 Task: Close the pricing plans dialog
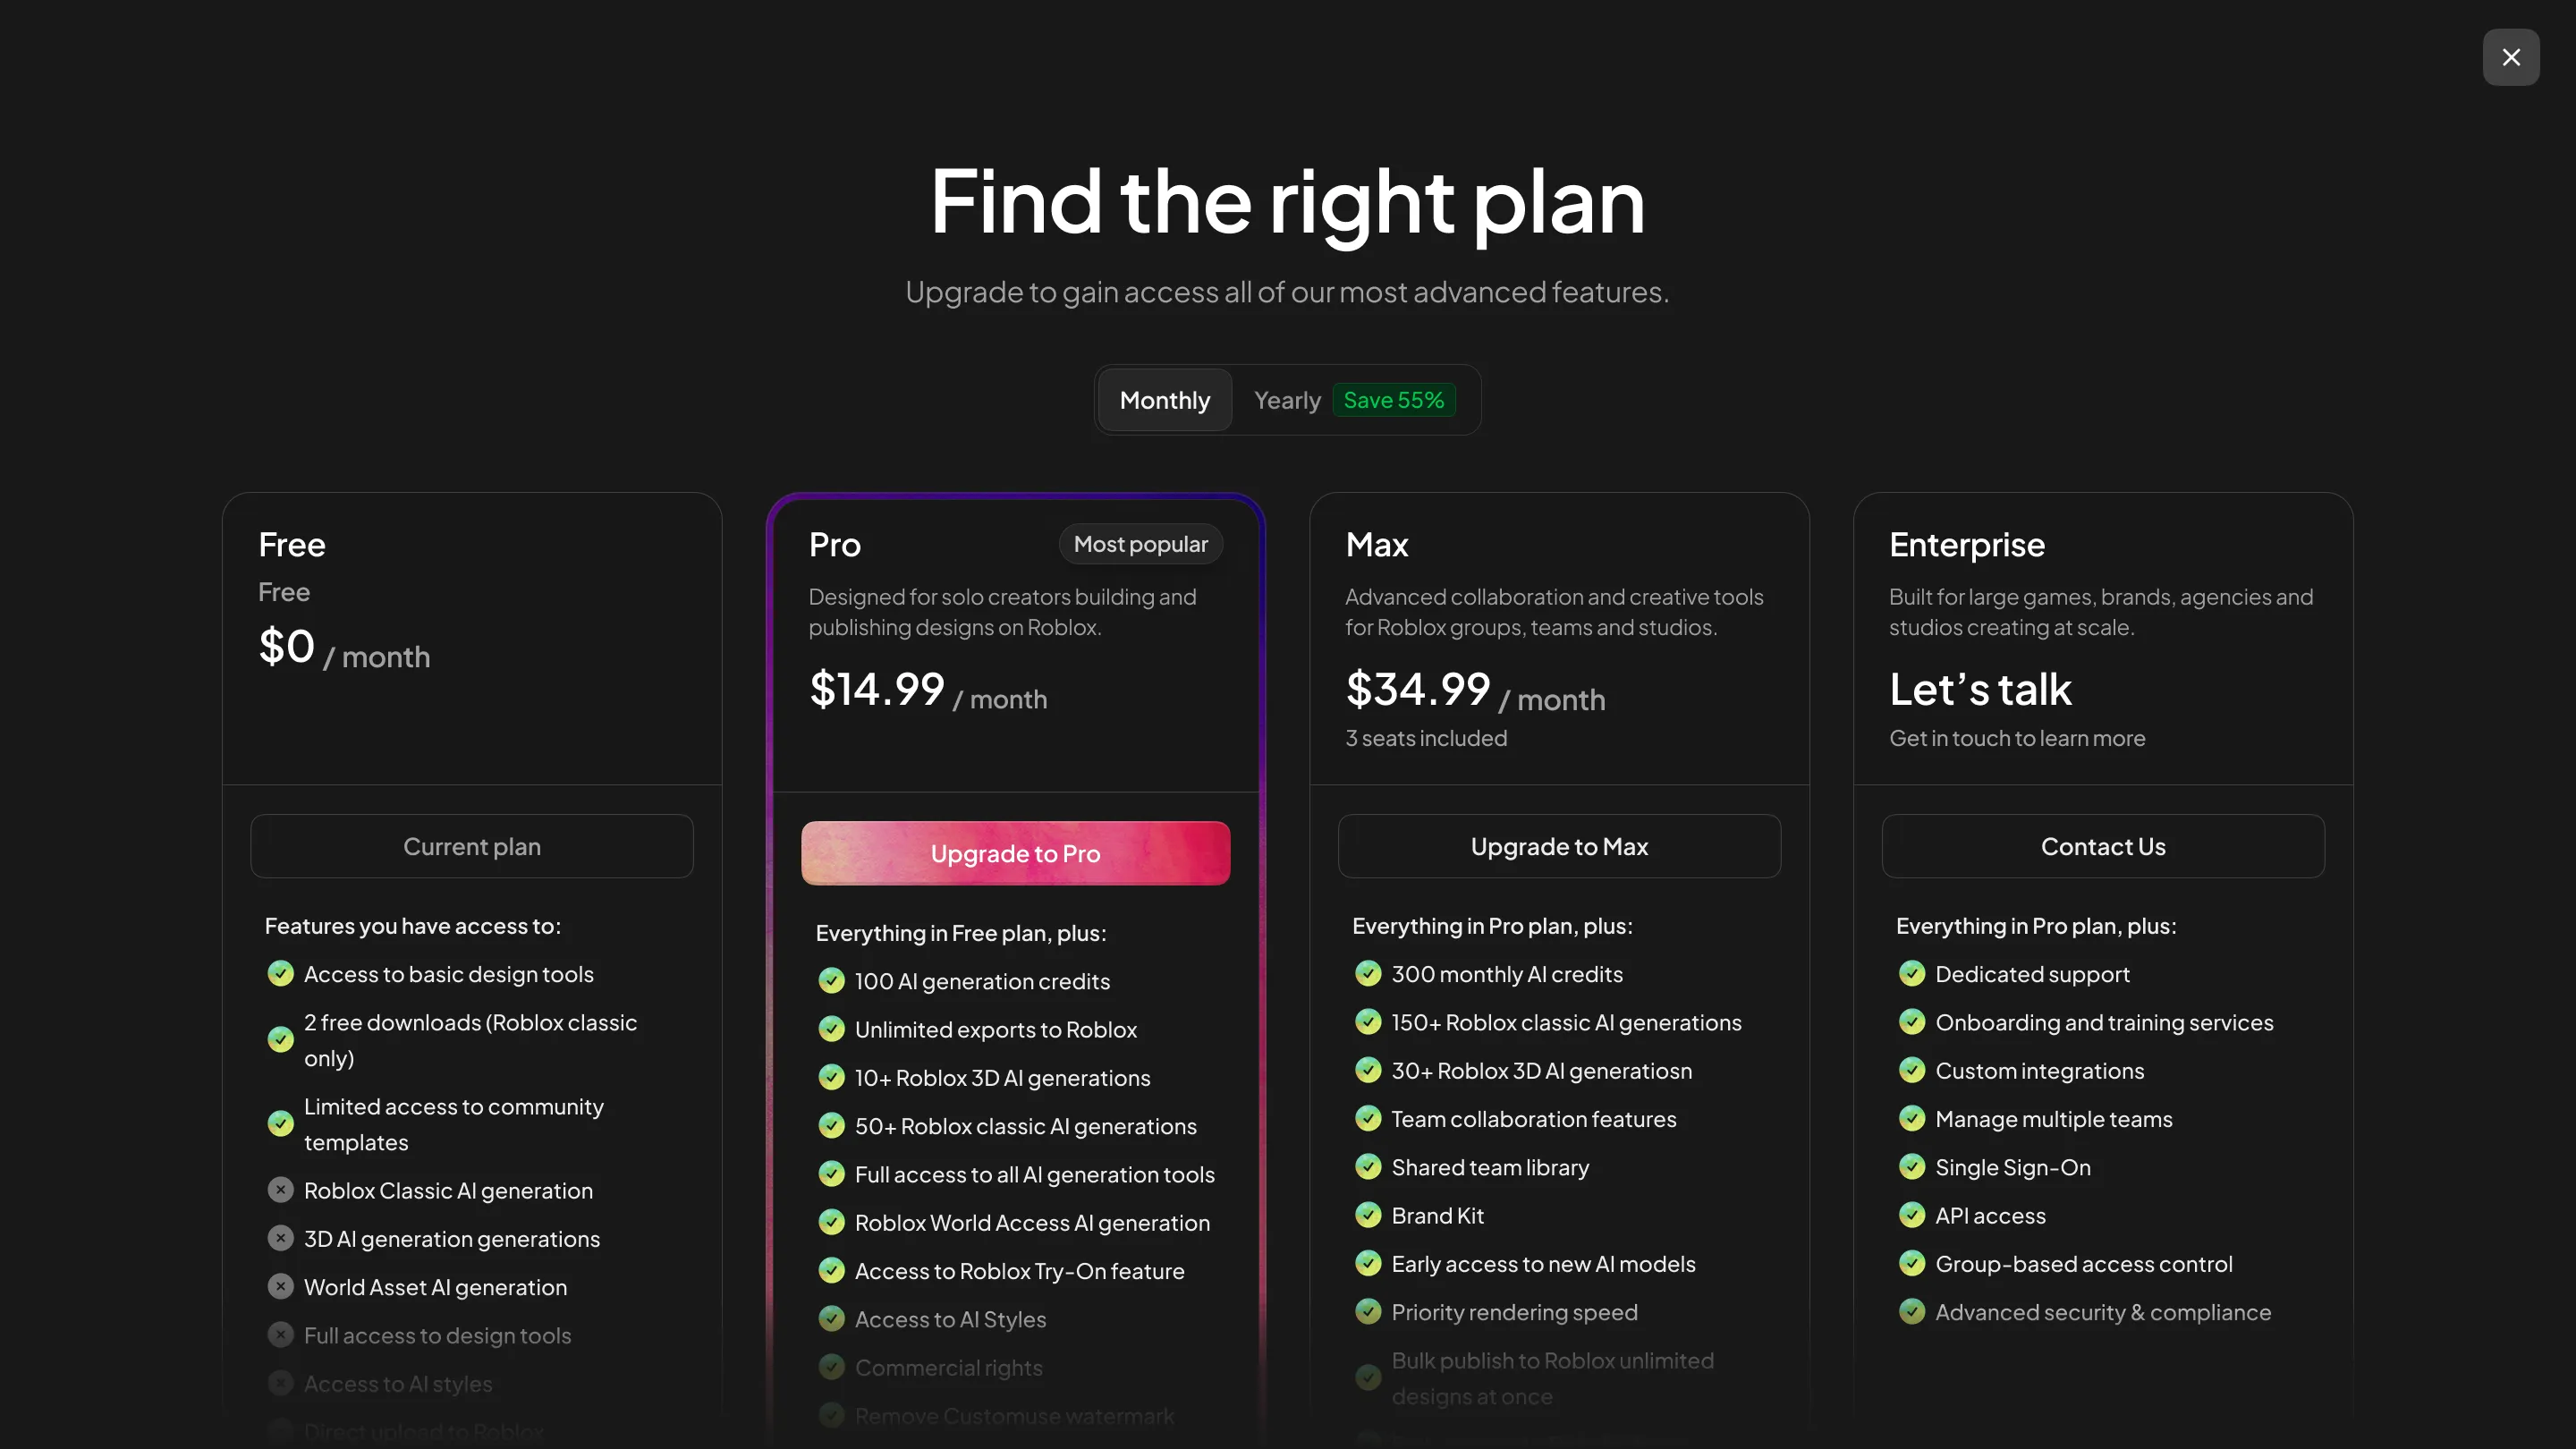pyautogui.click(x=2510, y=57)
